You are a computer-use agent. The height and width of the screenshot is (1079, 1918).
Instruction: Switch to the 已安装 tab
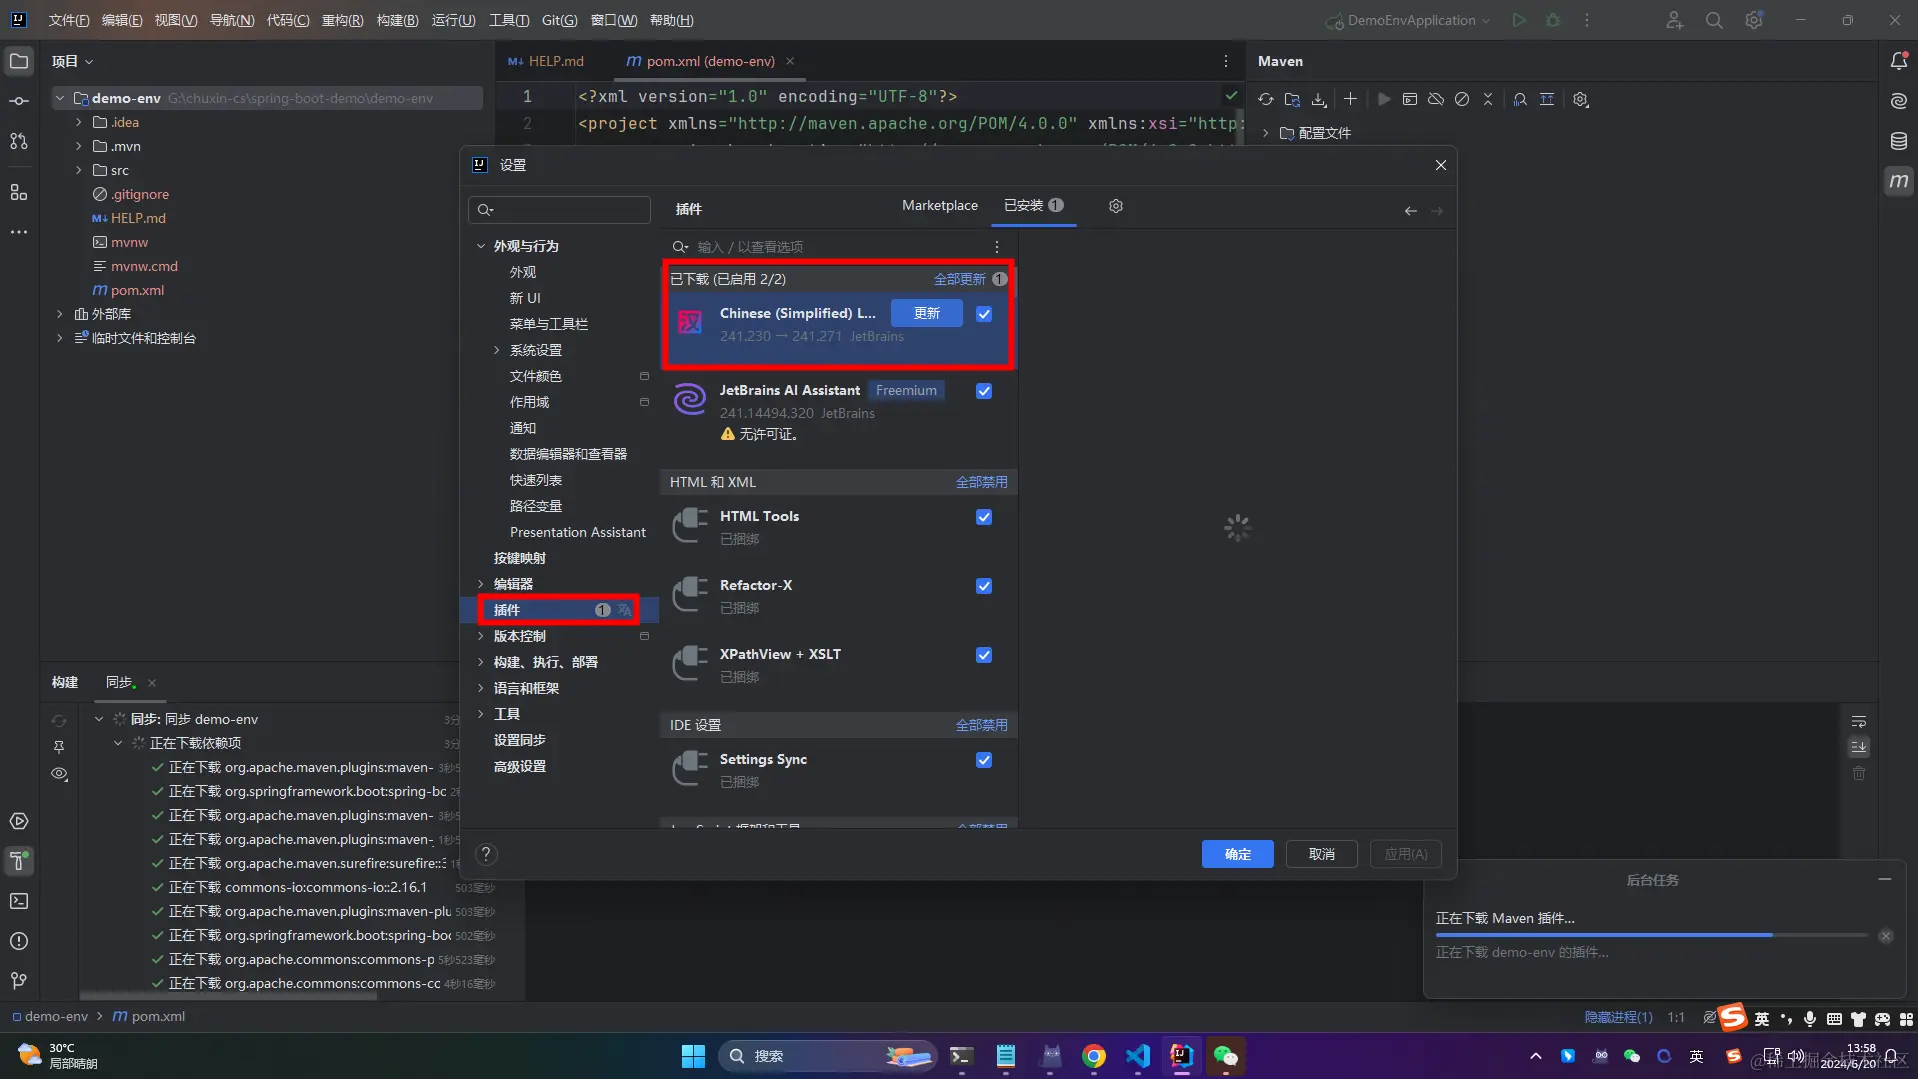pos(1034,205)
